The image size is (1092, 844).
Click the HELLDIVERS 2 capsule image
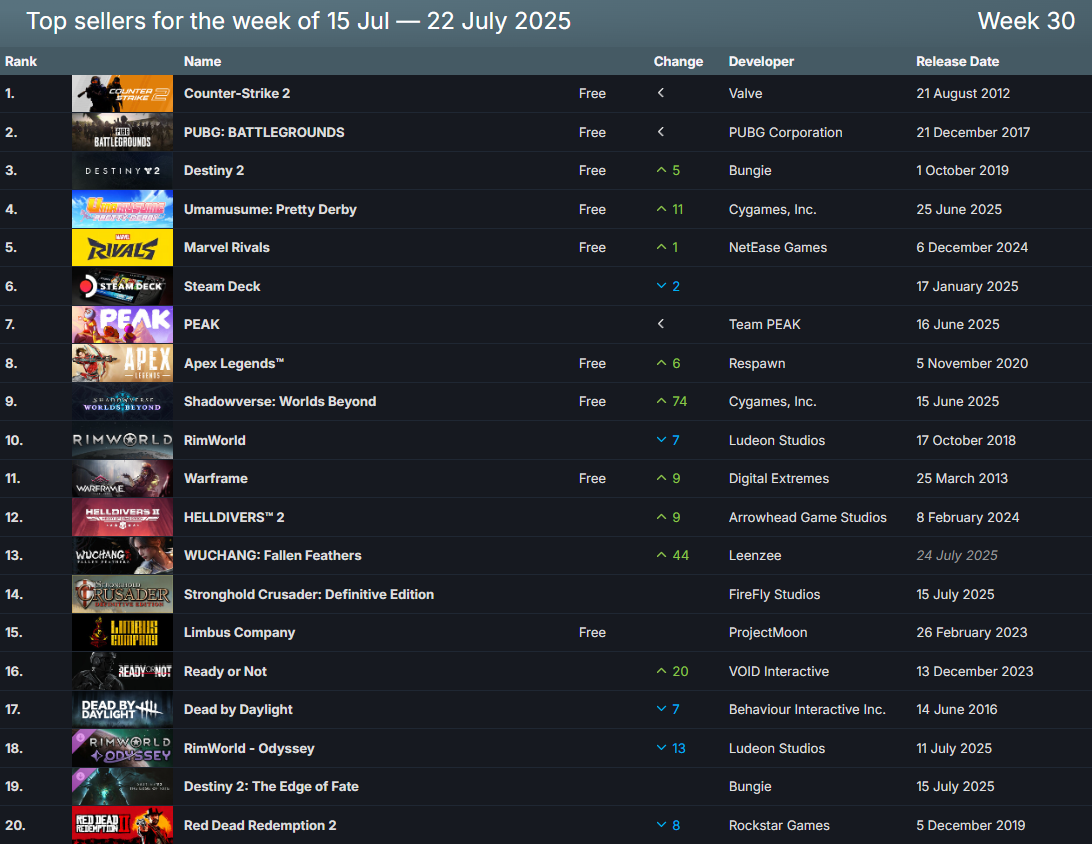coord(122,517)
